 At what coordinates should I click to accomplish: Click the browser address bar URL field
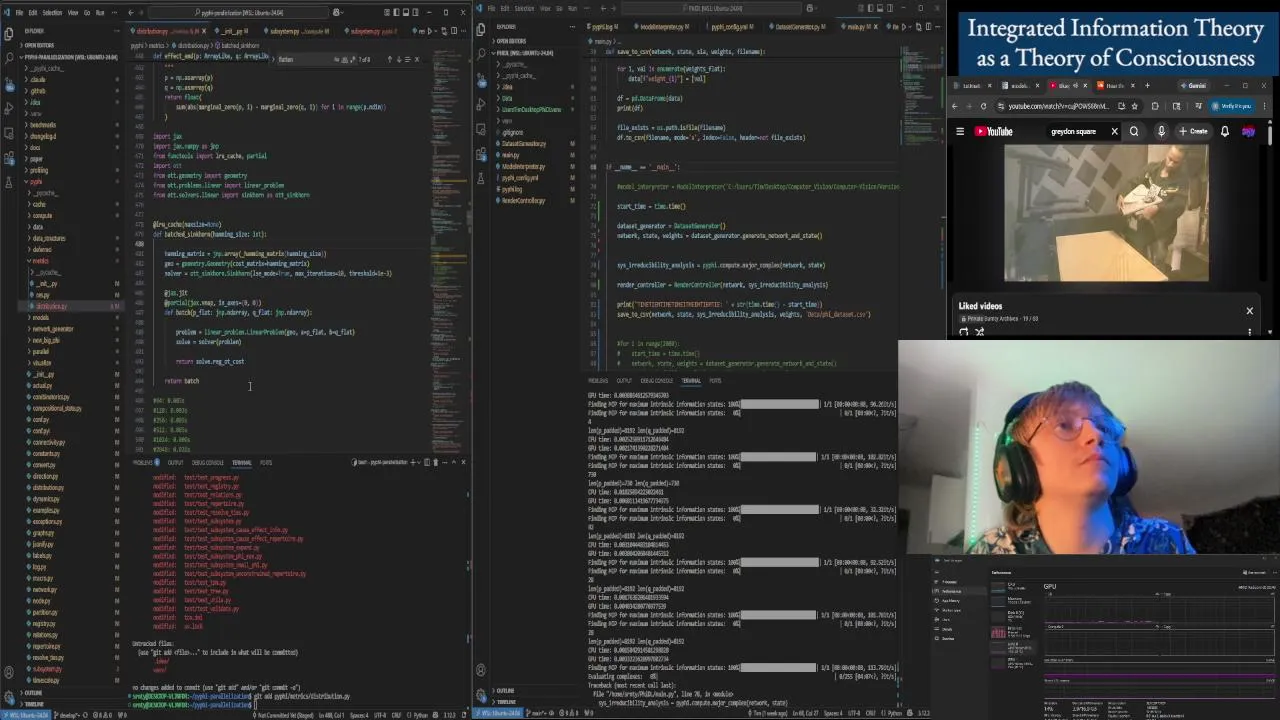click(x=1058, y=106)
